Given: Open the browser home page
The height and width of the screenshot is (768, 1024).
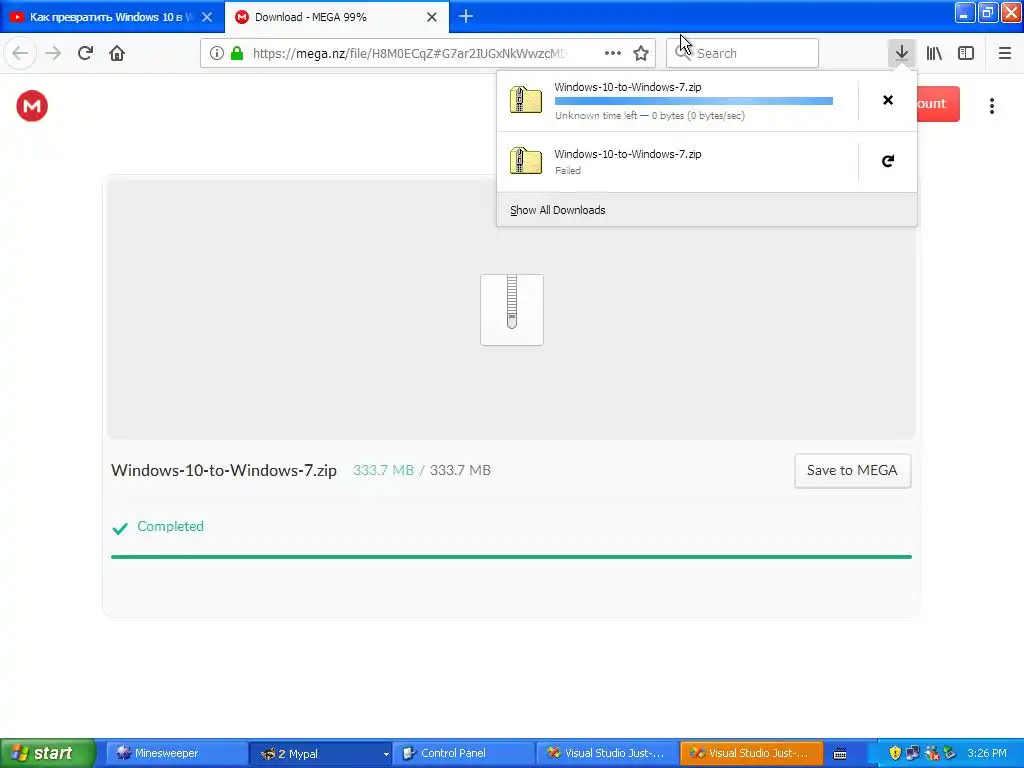Looking at the screenshot, I should tap(117, 53).
